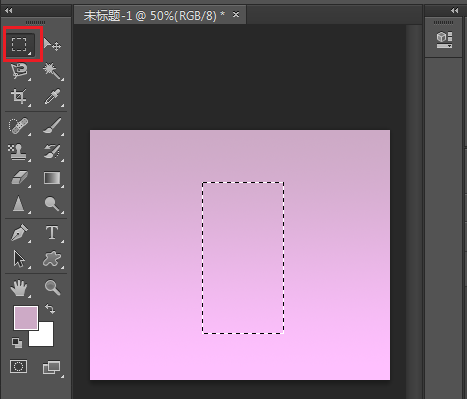The height and width of the screenshot is (399, 467).
Task: Close the 未标题-1 document tab
Action: [236, 15]
